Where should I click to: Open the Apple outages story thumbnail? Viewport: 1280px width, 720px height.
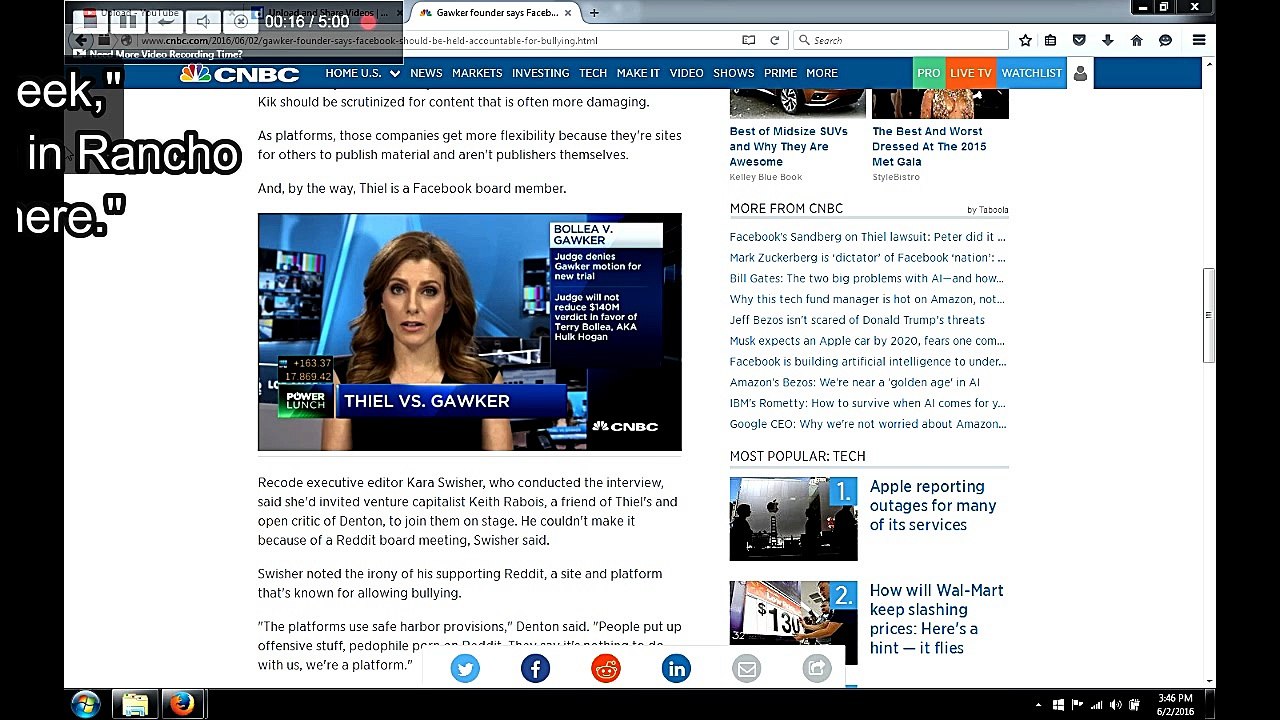tap(793, 519)
